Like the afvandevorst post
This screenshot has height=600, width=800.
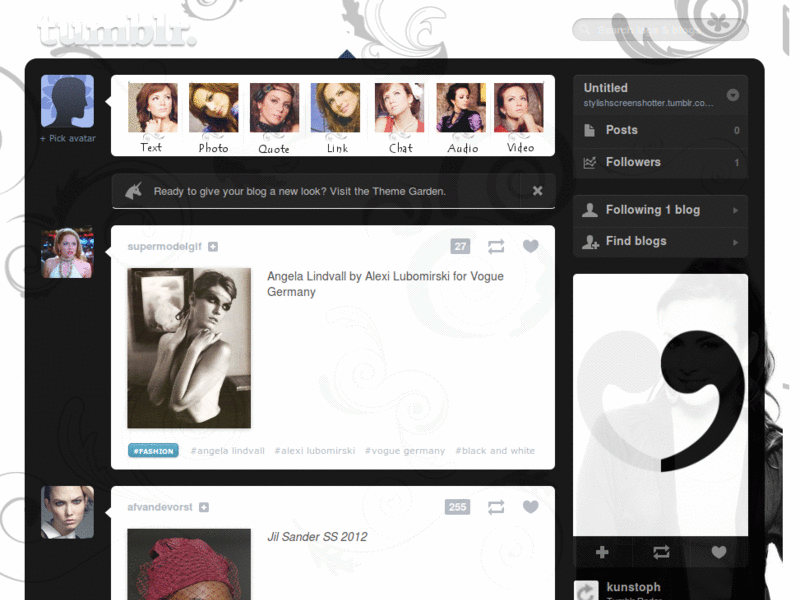coord(531,507)
